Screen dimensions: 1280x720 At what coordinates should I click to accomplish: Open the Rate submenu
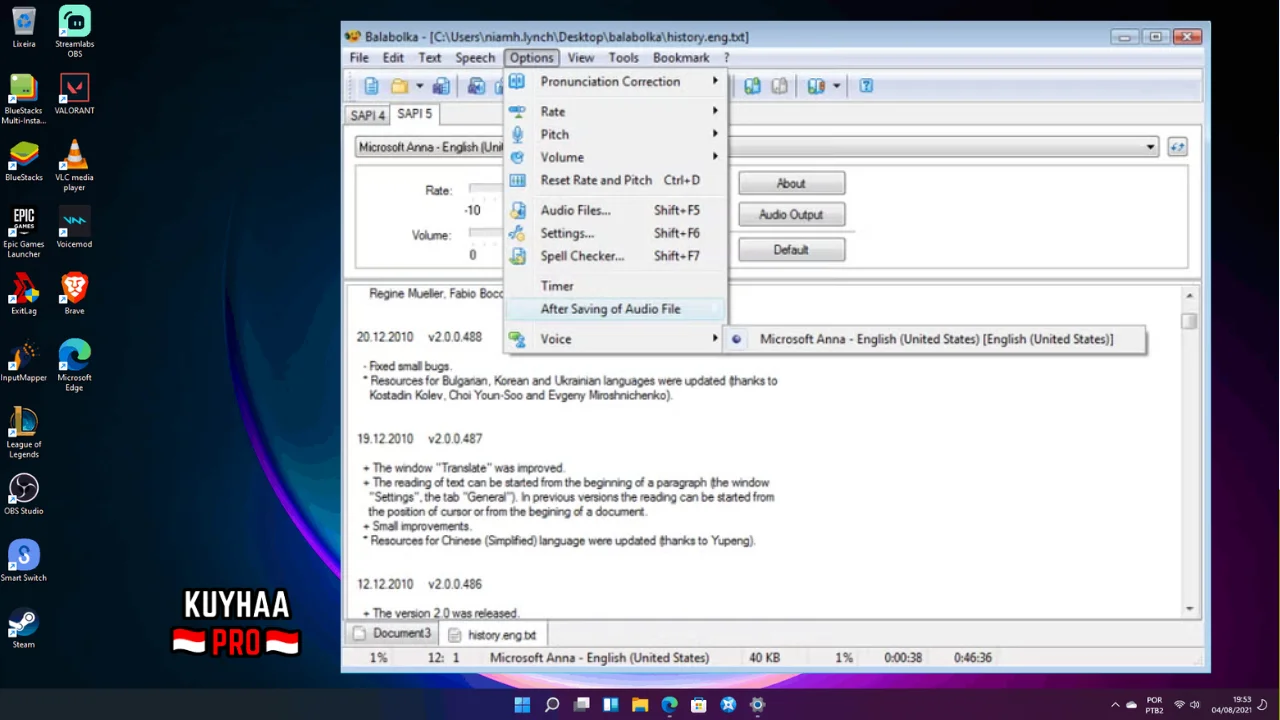point(616,111)
